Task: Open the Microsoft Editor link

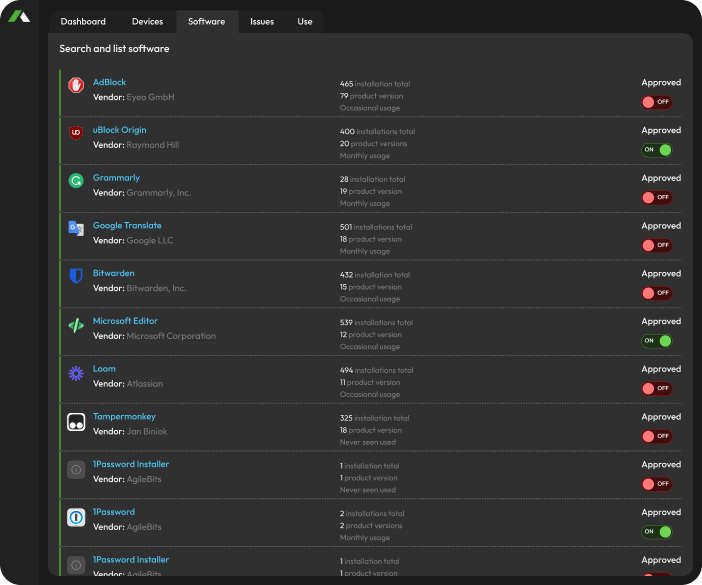Action: 125,321
